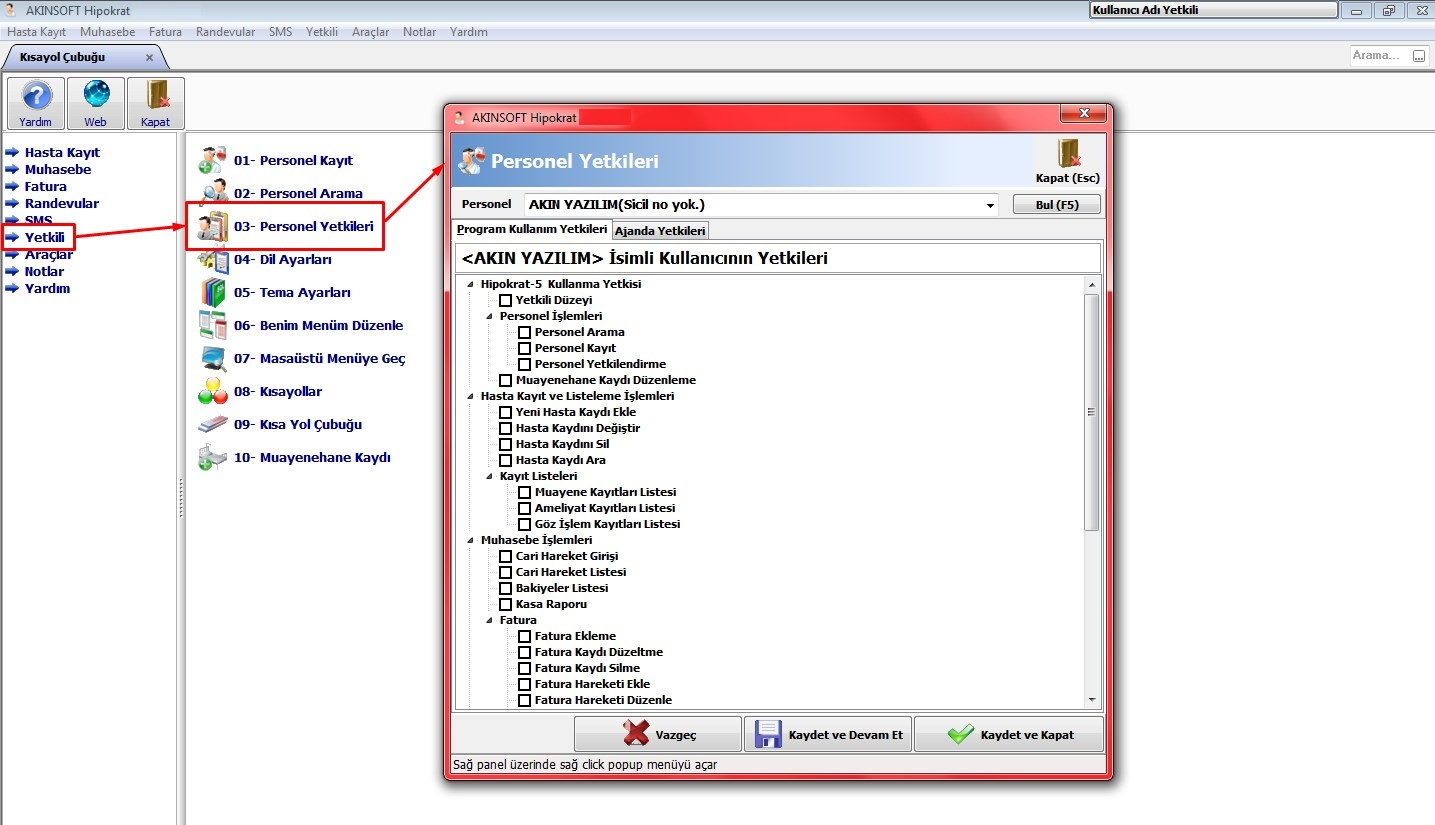Check Hasta Kaydını Sil checkbox
This screenshot has width=1435, height=825.
pos(506,444)
